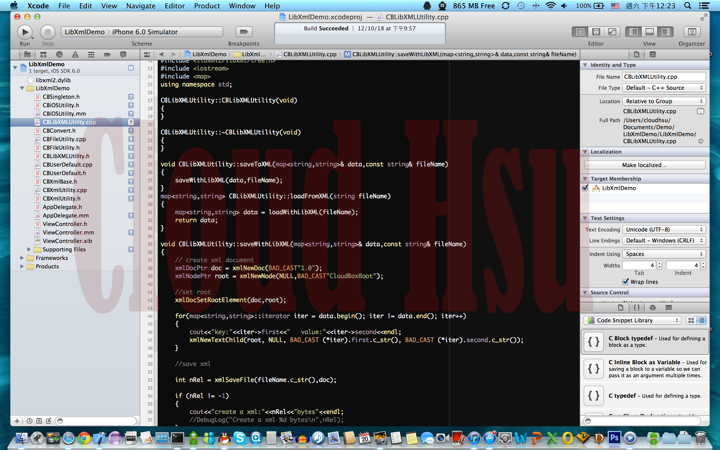Go back in editor history

[161, 54]
